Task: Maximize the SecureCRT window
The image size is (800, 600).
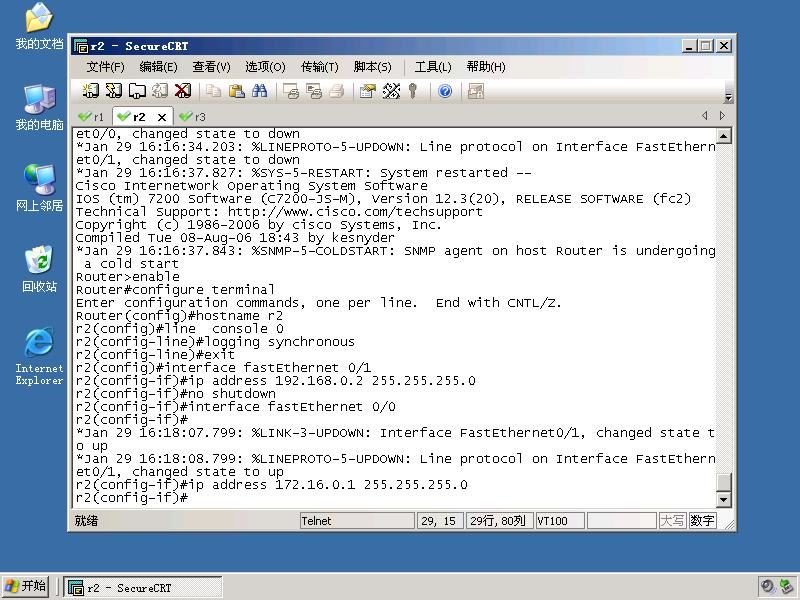Action: tap(706, 46)
